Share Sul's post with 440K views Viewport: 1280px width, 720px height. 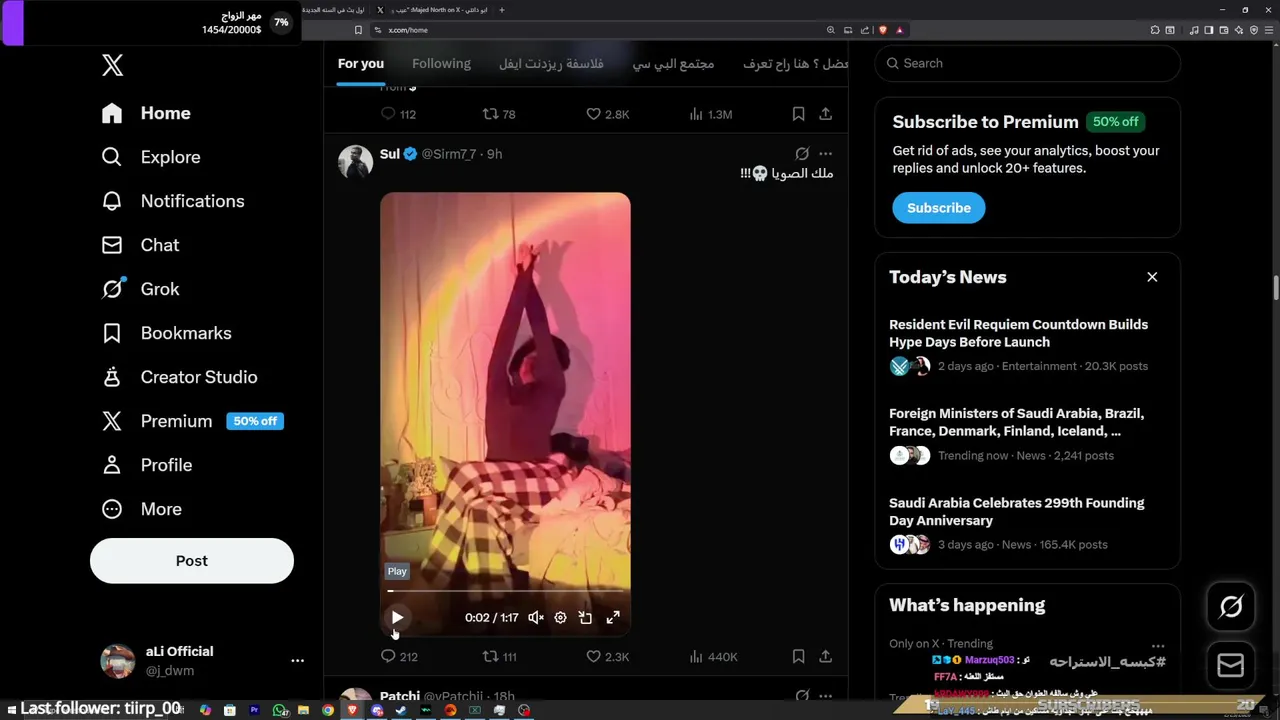coord(825,657)
